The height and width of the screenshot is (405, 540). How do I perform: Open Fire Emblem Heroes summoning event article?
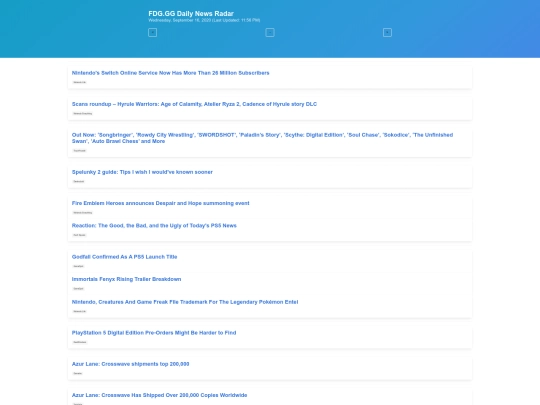coord(160,203)
